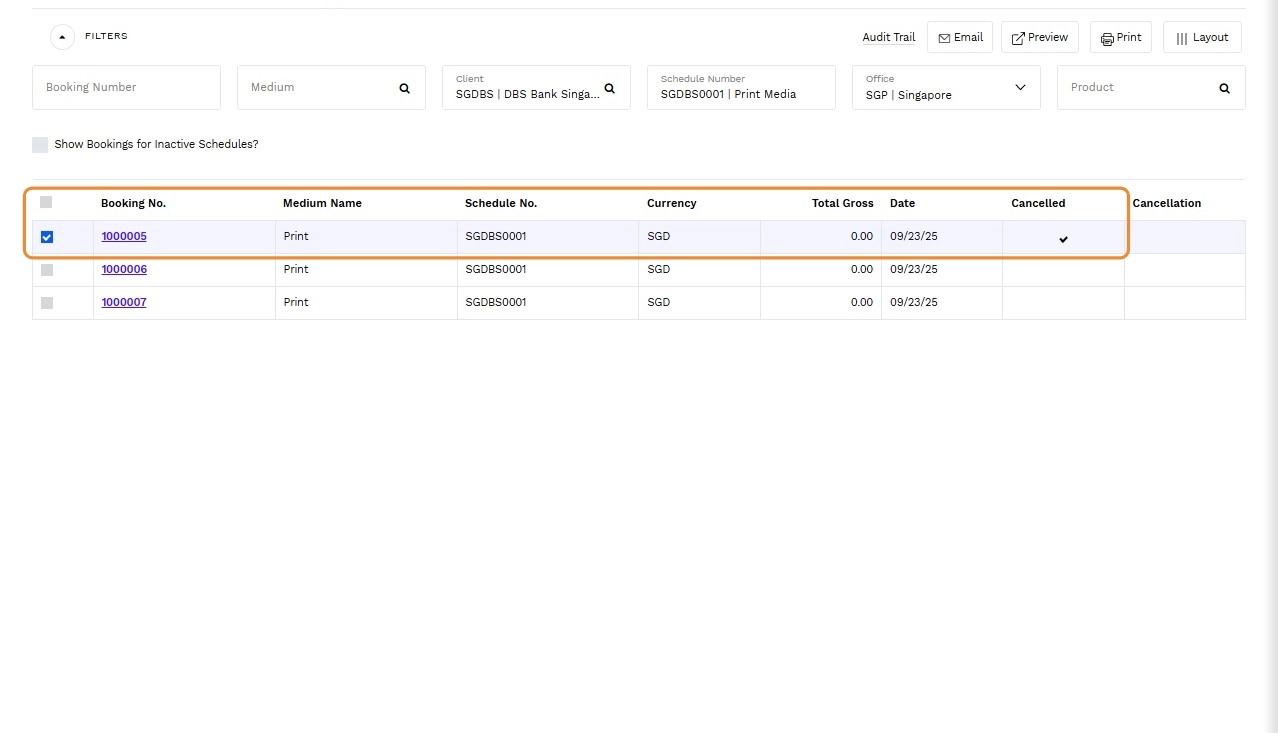Click the Client field search icon

click(610, 88)
